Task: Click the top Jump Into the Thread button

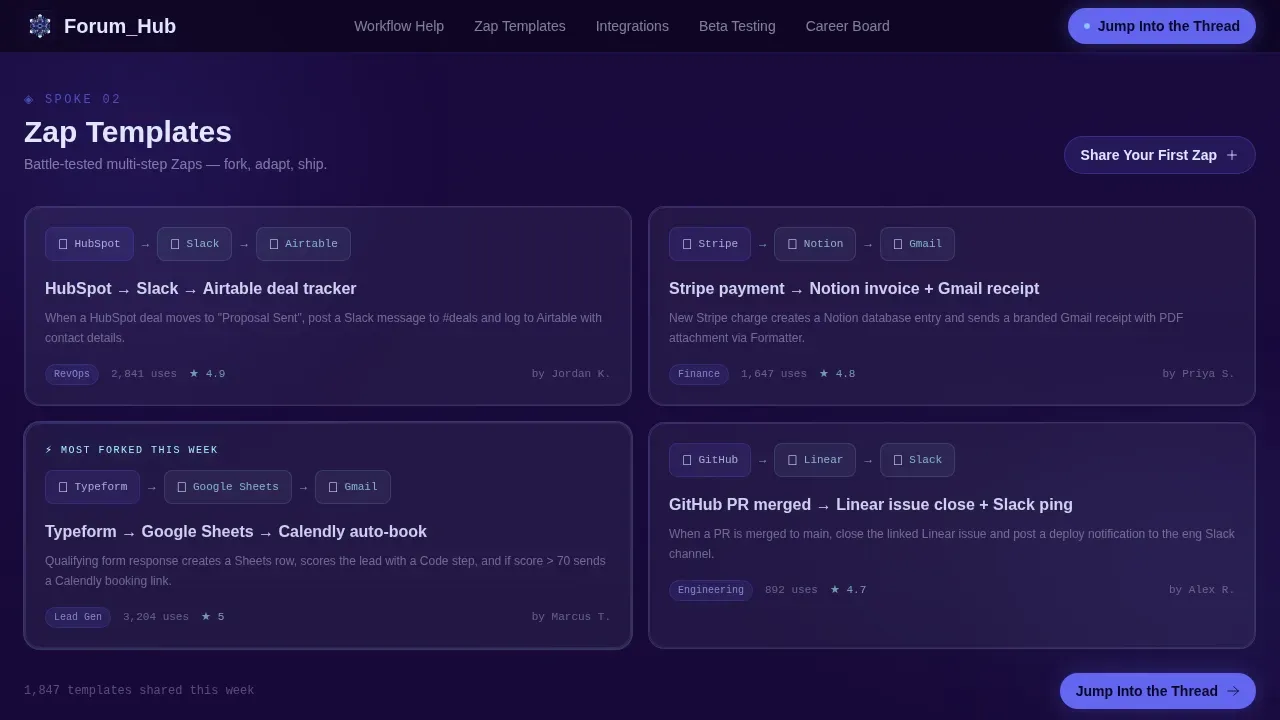Action: pyautogui.click(x=1162, y=26)
